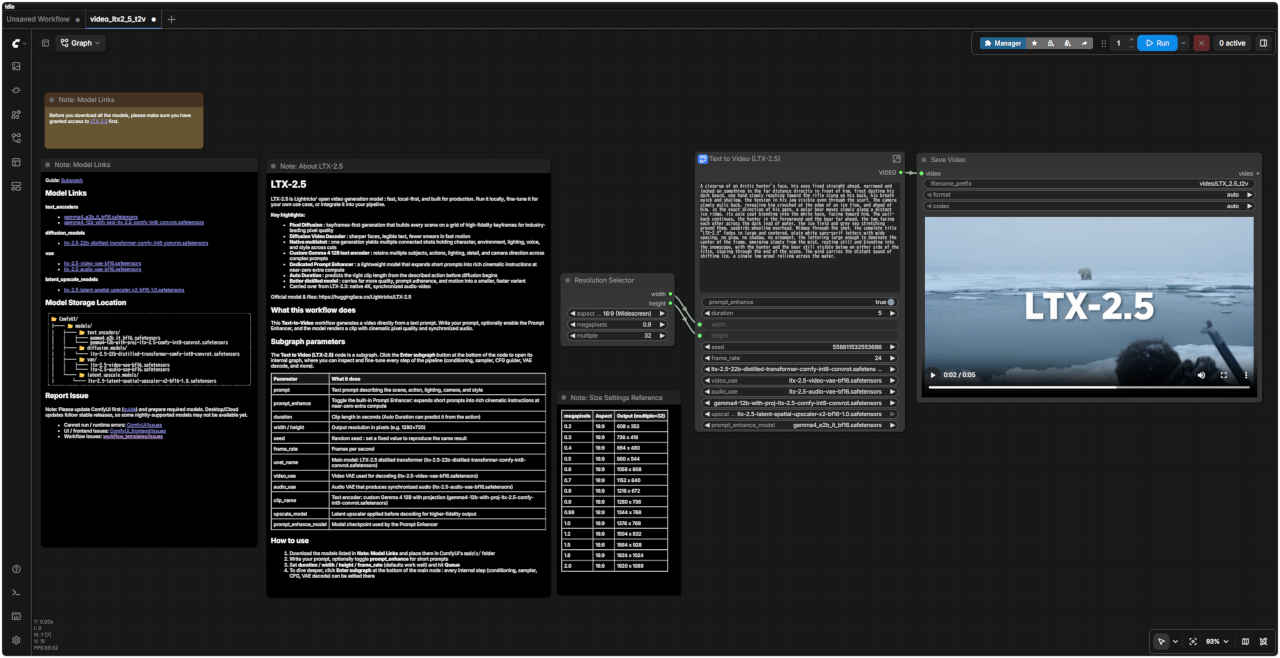
Task: Click the seed value field
Action: [x=799, y=346]
